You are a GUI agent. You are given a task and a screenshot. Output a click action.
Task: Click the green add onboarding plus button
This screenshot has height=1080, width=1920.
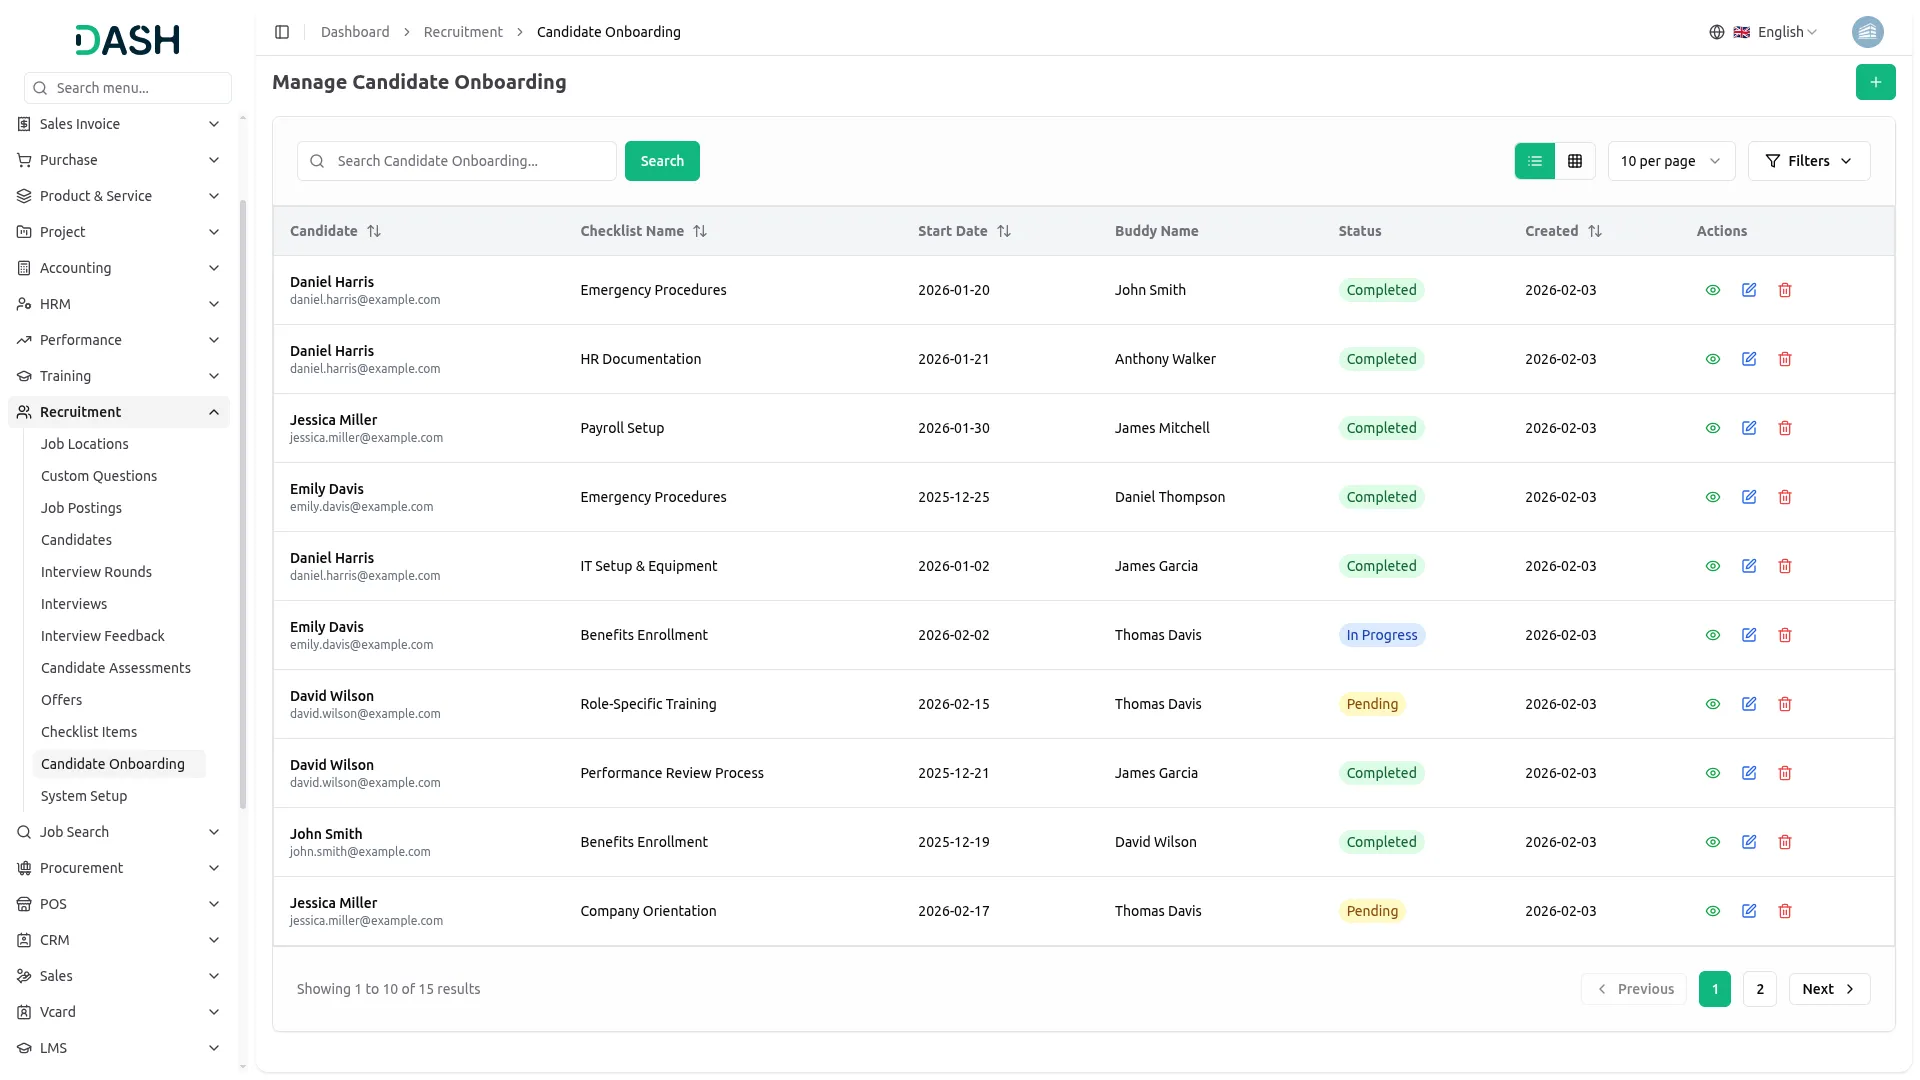(1875, 82)
